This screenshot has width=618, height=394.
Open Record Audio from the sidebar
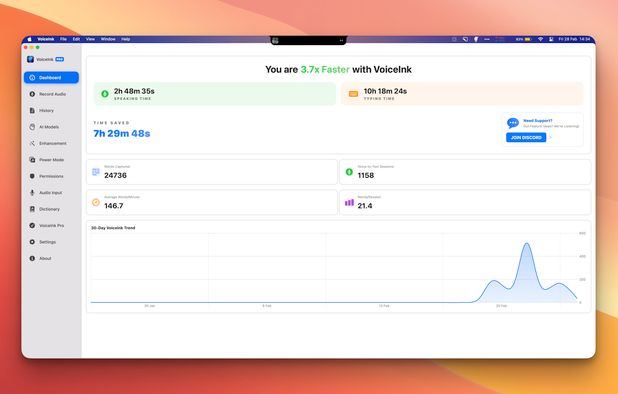coord(51,94)
